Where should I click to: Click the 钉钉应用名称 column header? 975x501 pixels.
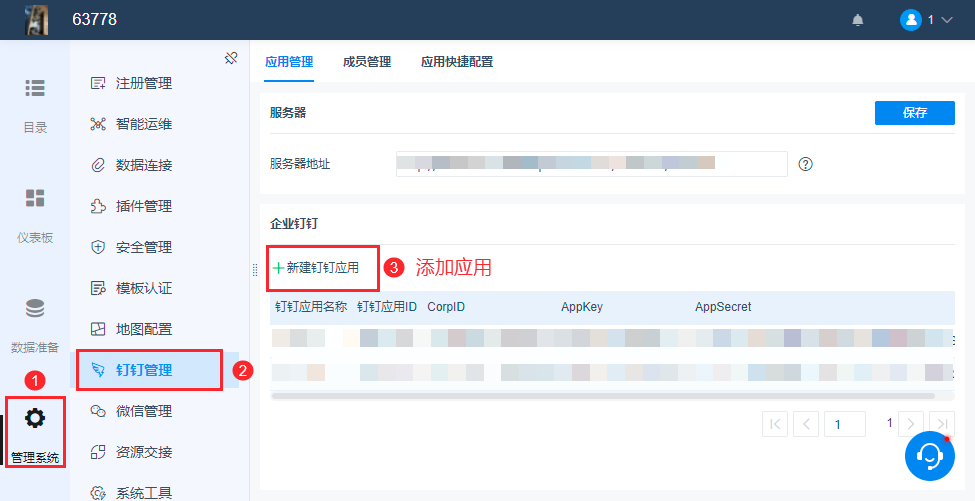pyautogui.click(x=311, y=307)
